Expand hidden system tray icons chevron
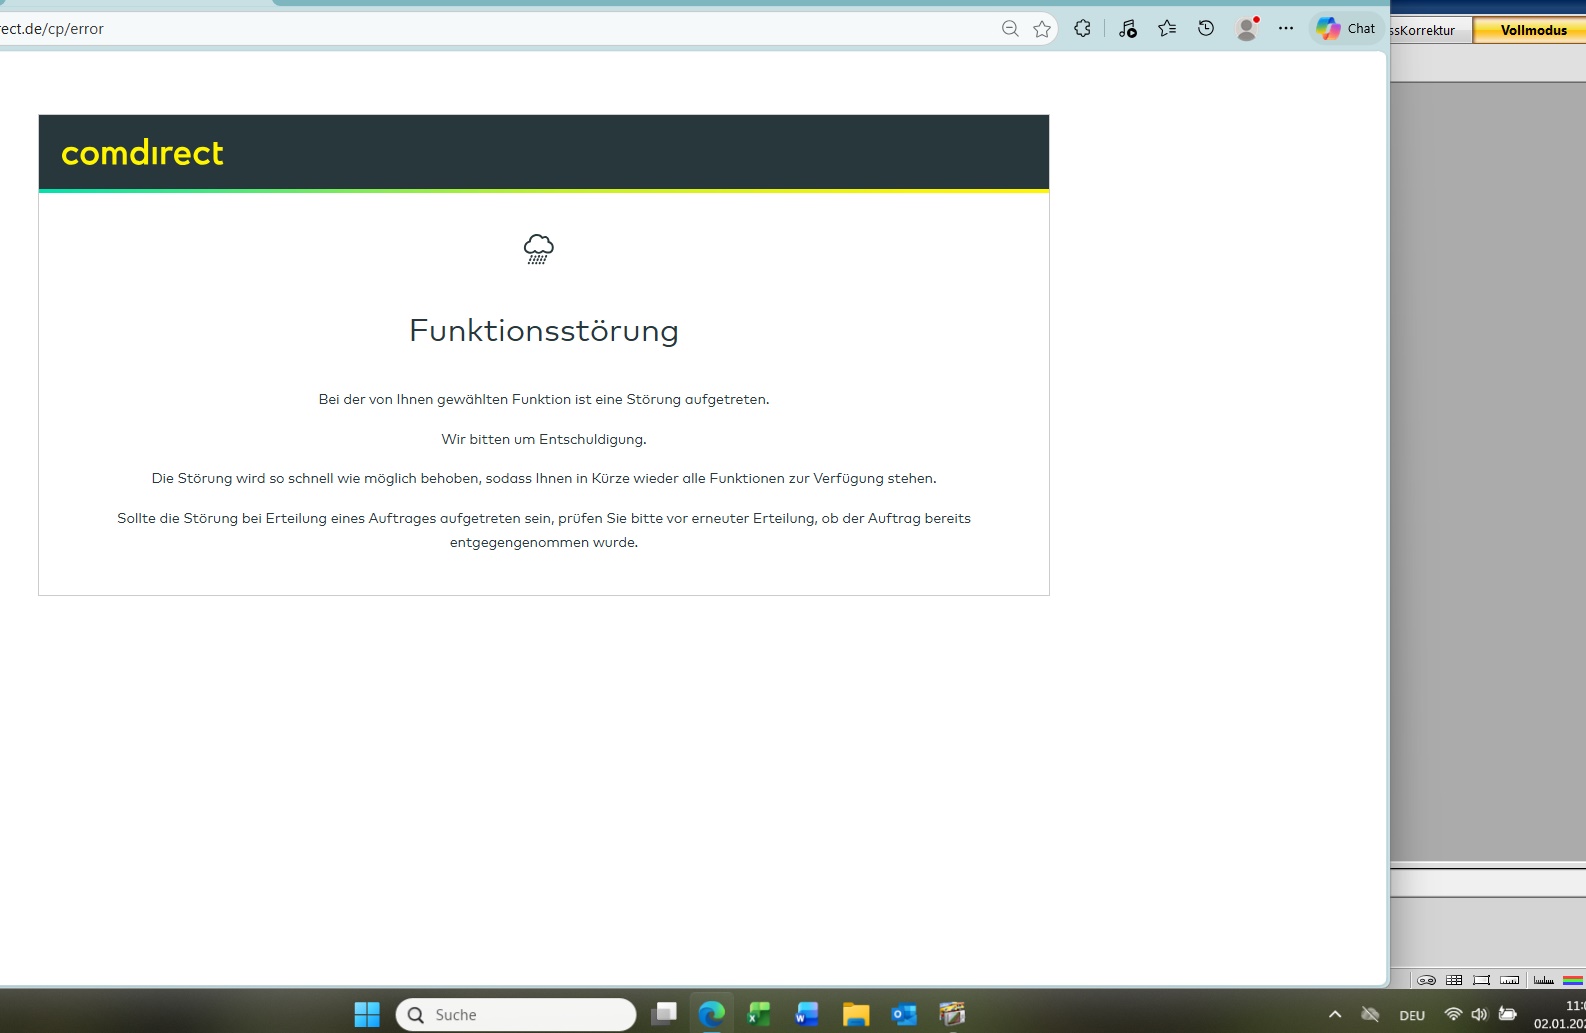1586x1033 pixels. (1335, 1014)
